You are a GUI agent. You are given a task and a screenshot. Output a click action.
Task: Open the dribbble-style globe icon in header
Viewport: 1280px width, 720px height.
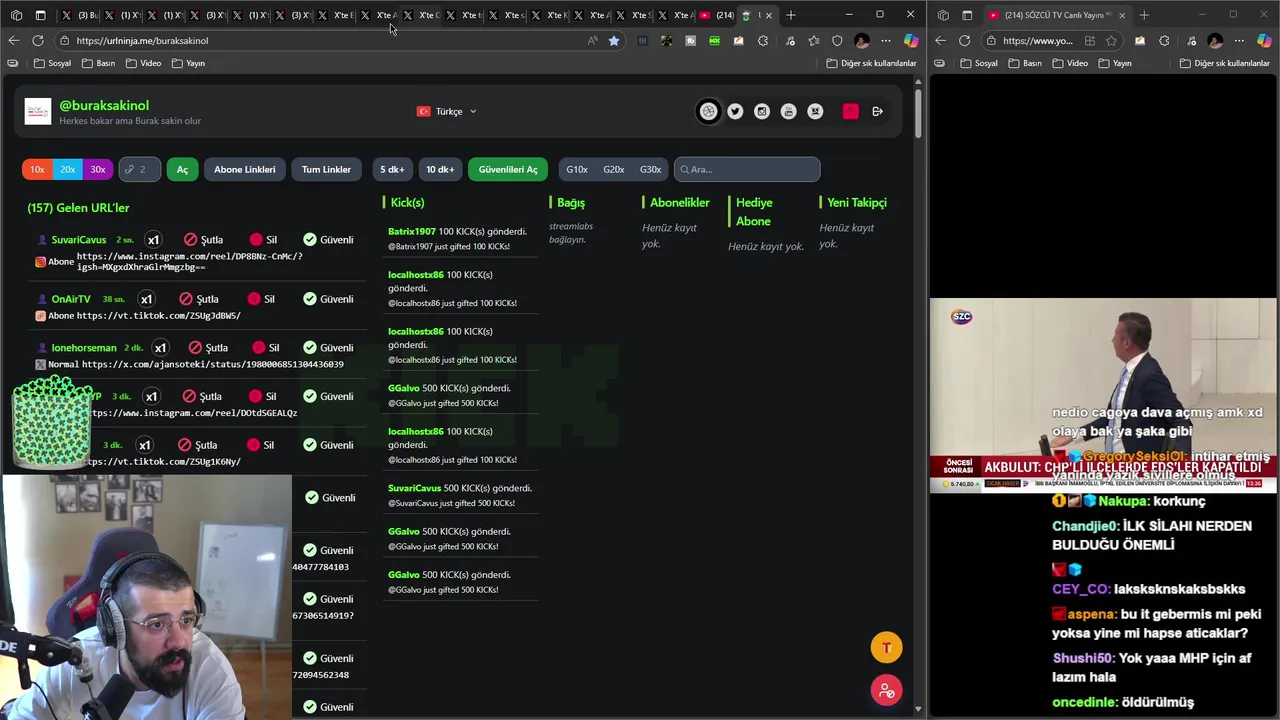(708, 111)
